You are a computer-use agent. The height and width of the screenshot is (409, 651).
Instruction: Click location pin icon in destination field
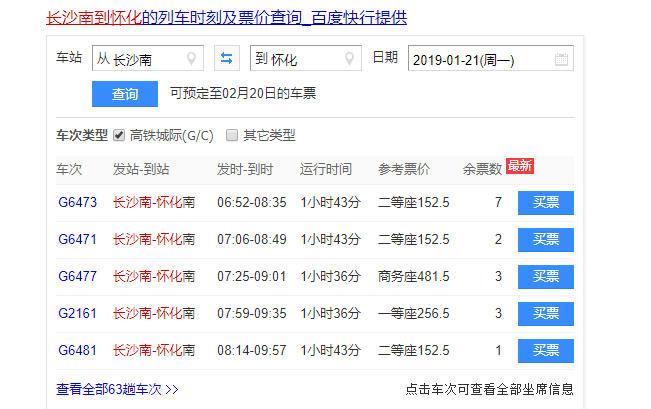pos(349,59)
